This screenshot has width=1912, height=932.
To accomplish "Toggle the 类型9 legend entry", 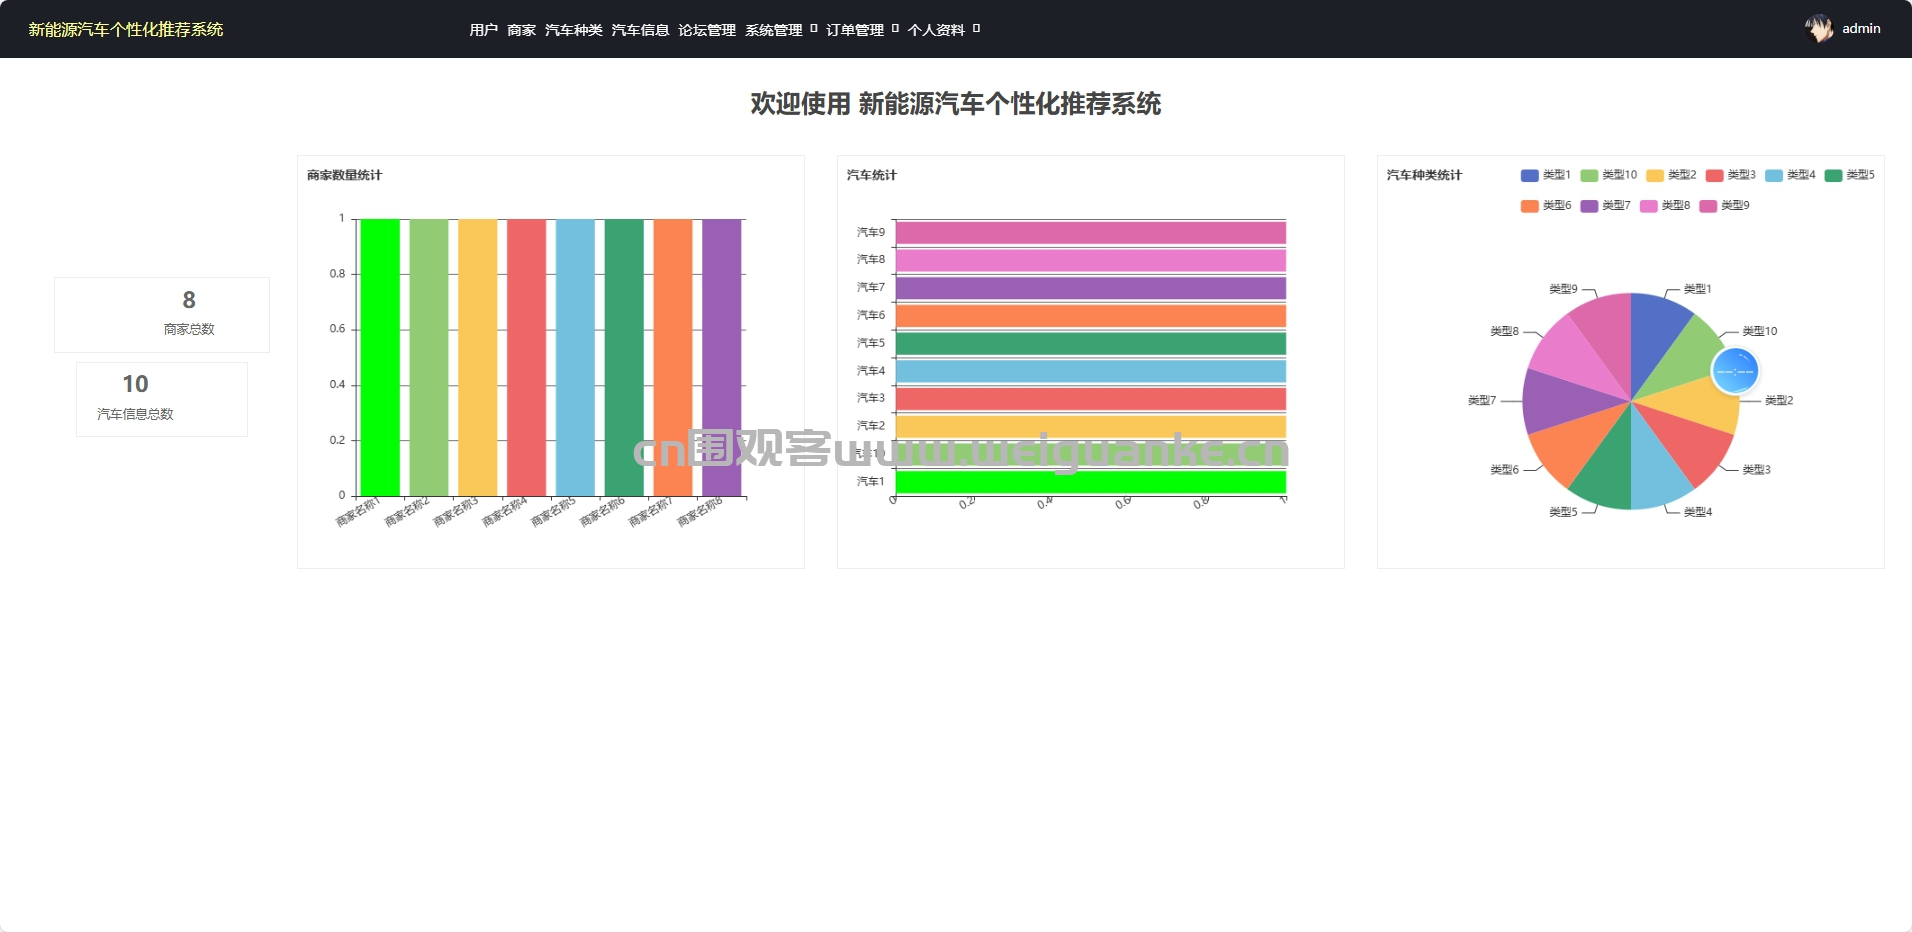I will coord(1725,206).
